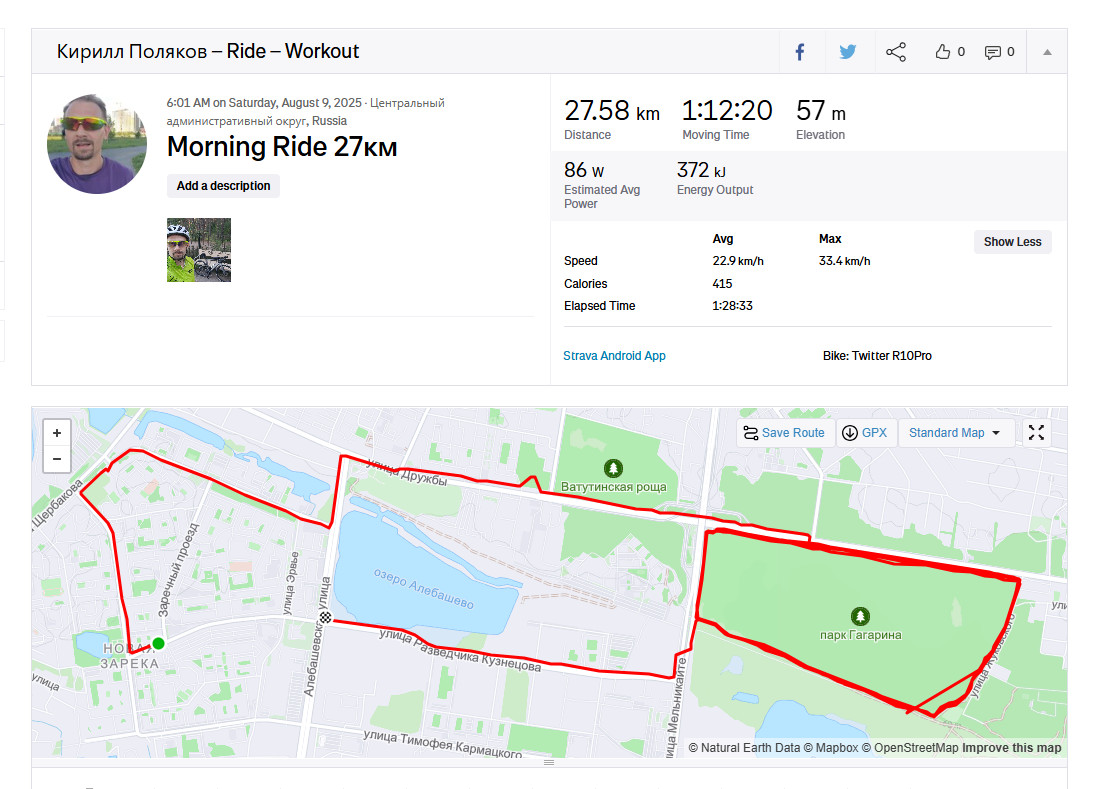The height and width of the screenshot is (789, 1104).
Task: Open the Standard Map dropdown
Action: point(955,433)
